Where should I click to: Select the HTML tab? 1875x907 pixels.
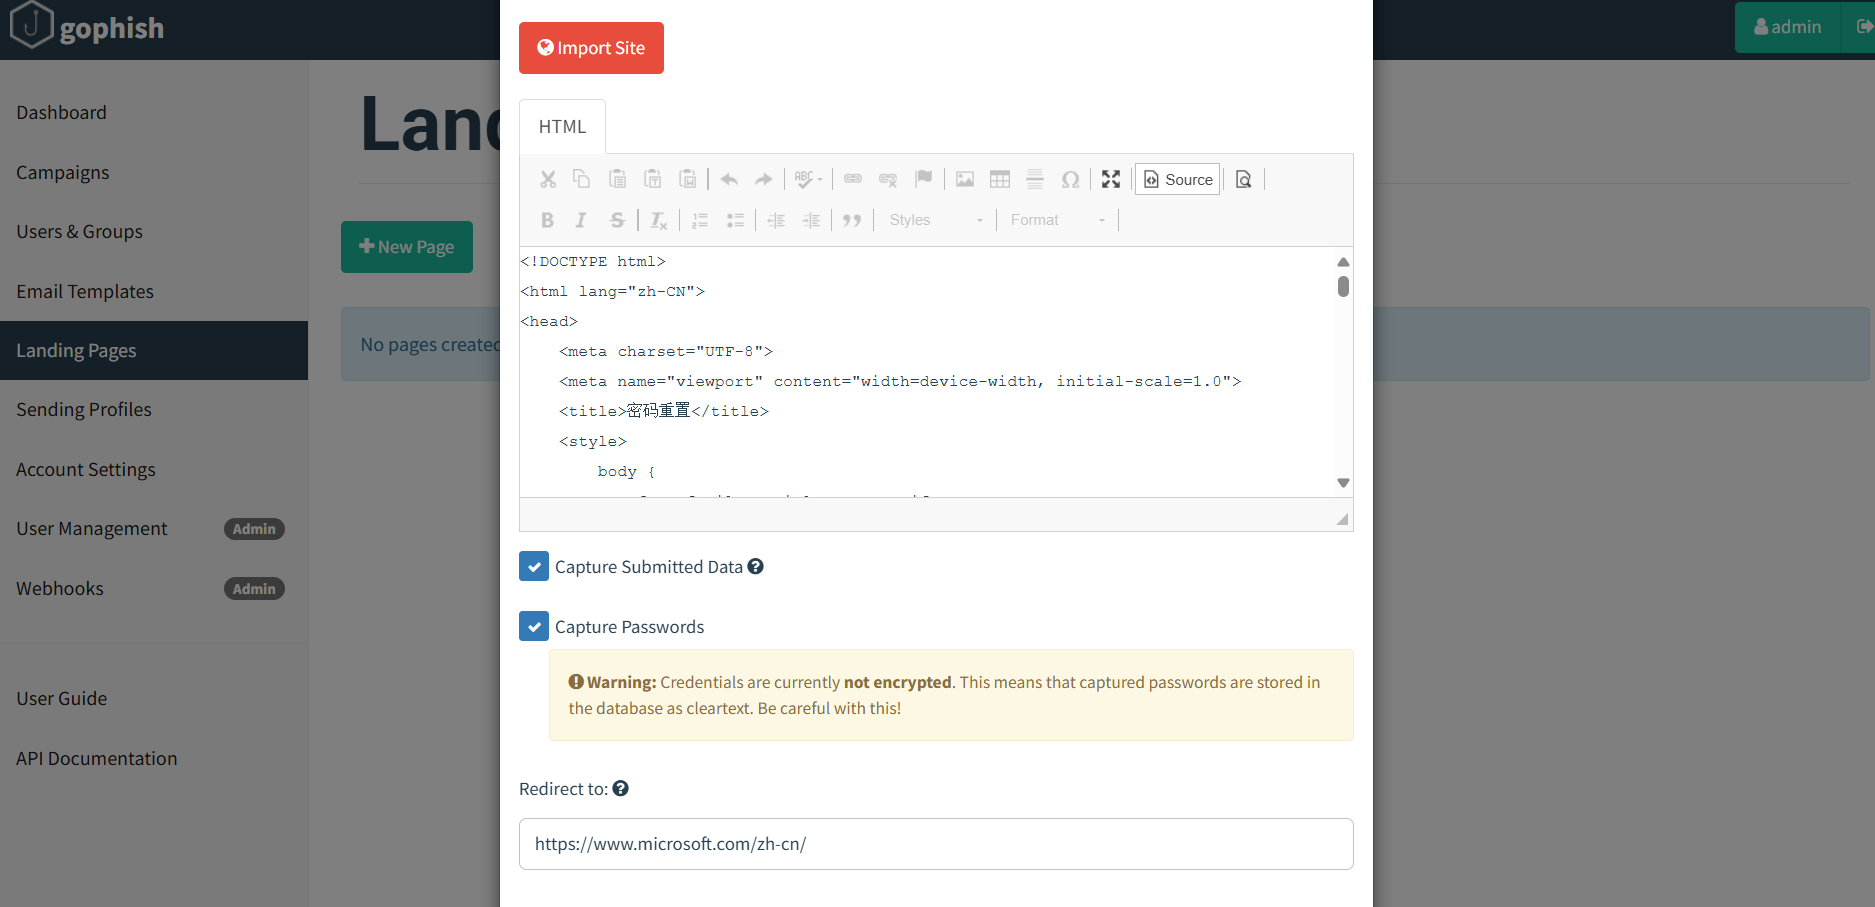click(562, 127)
